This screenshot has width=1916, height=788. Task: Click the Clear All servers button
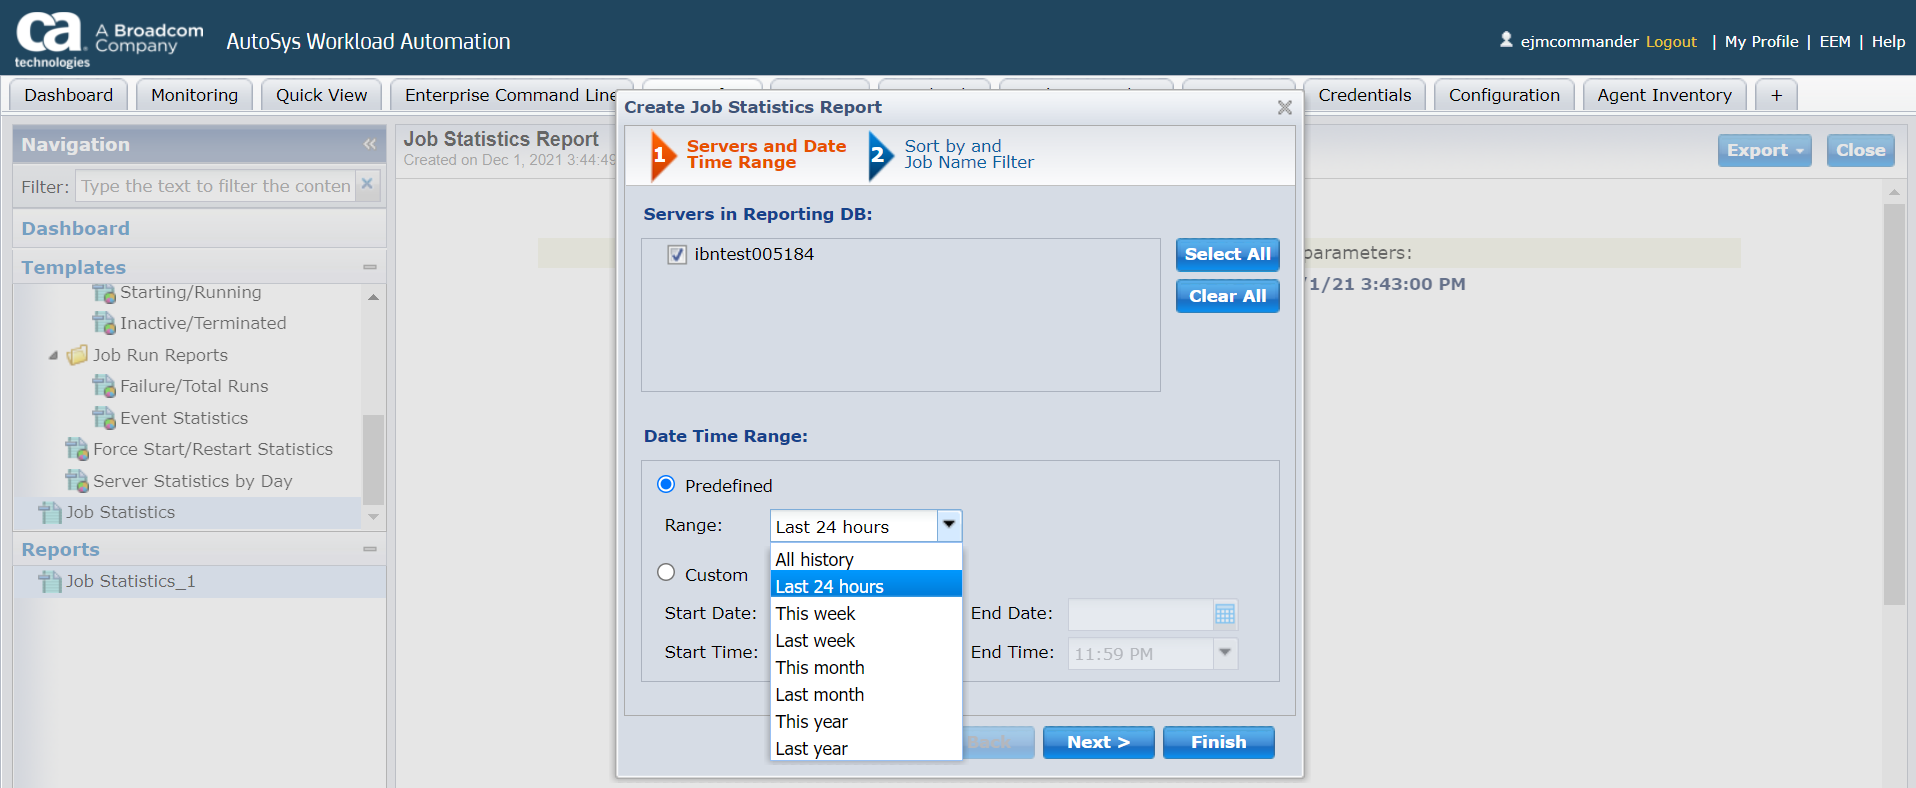click(x=1227, y=296)
